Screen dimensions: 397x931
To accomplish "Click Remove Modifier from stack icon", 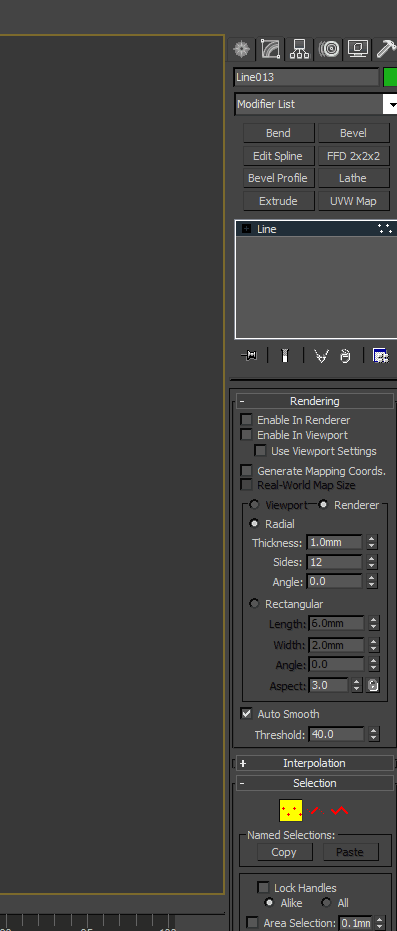I will [x=345, y=356].
